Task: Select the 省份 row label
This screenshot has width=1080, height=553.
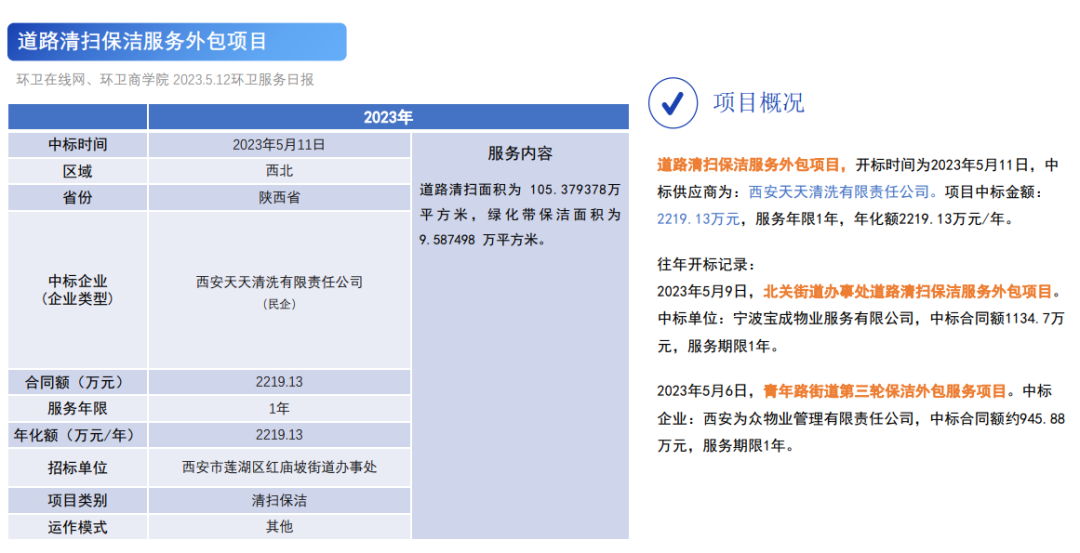Action: [x=77, y=198]
